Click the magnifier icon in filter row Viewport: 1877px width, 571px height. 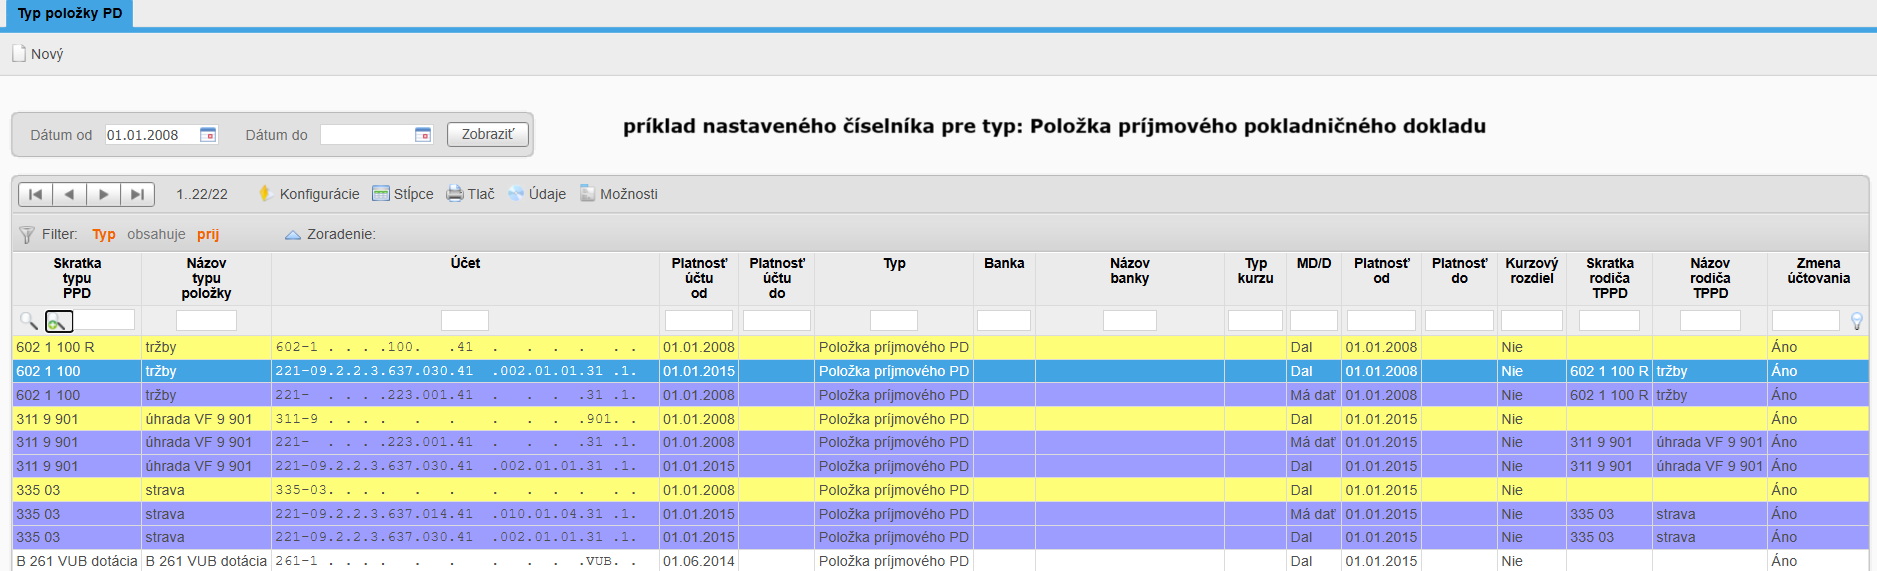29,321
